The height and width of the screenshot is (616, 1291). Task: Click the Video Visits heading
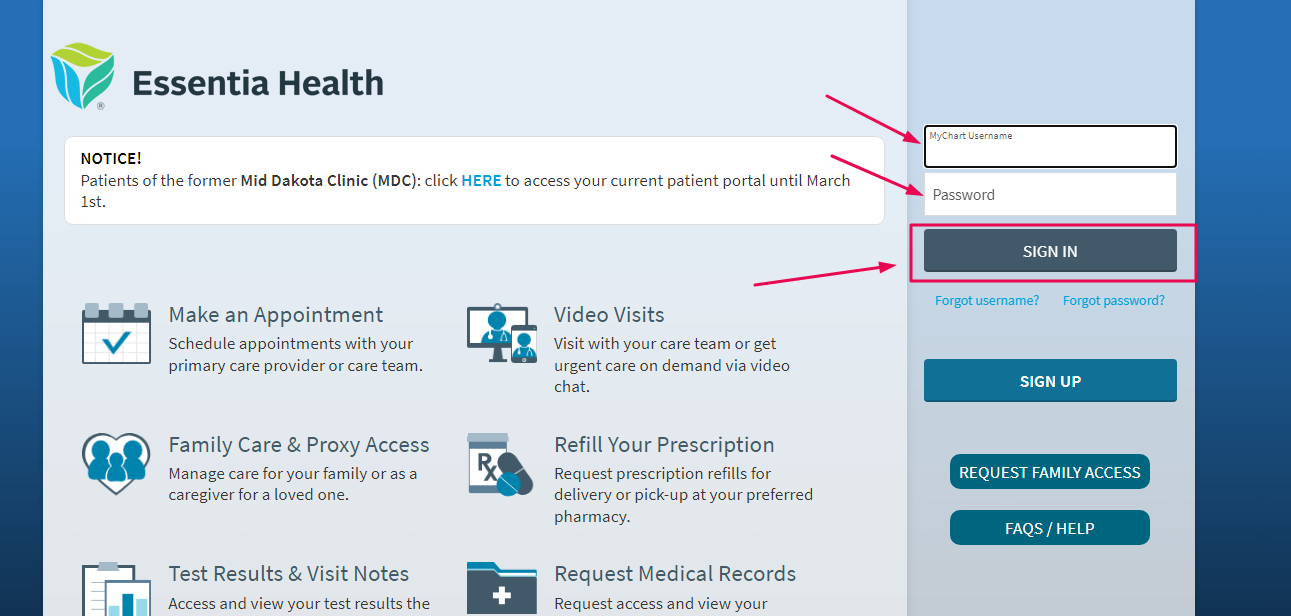(610, 315)
